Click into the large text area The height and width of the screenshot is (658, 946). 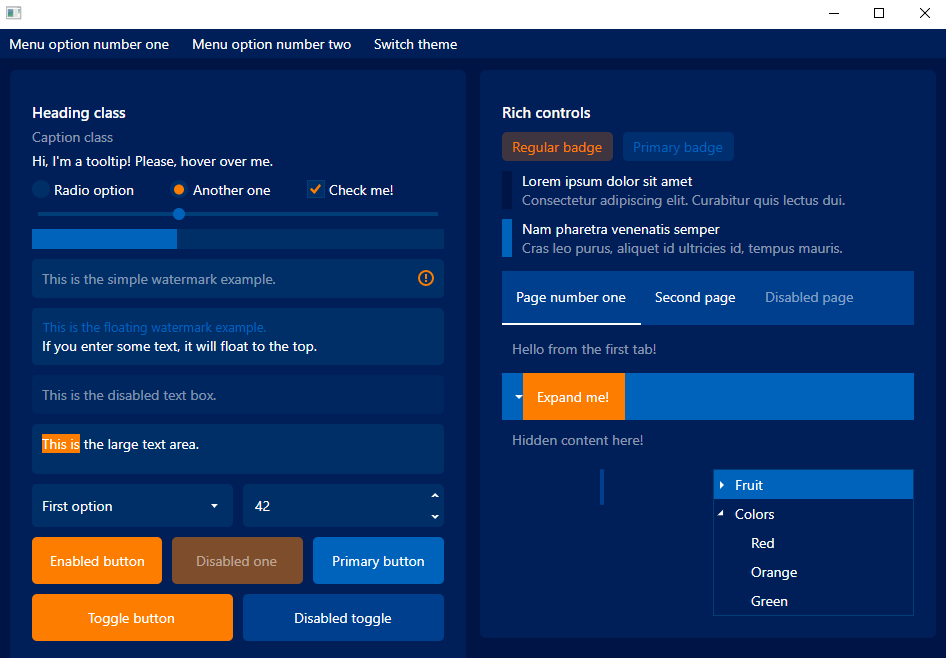tap(238, 449)
